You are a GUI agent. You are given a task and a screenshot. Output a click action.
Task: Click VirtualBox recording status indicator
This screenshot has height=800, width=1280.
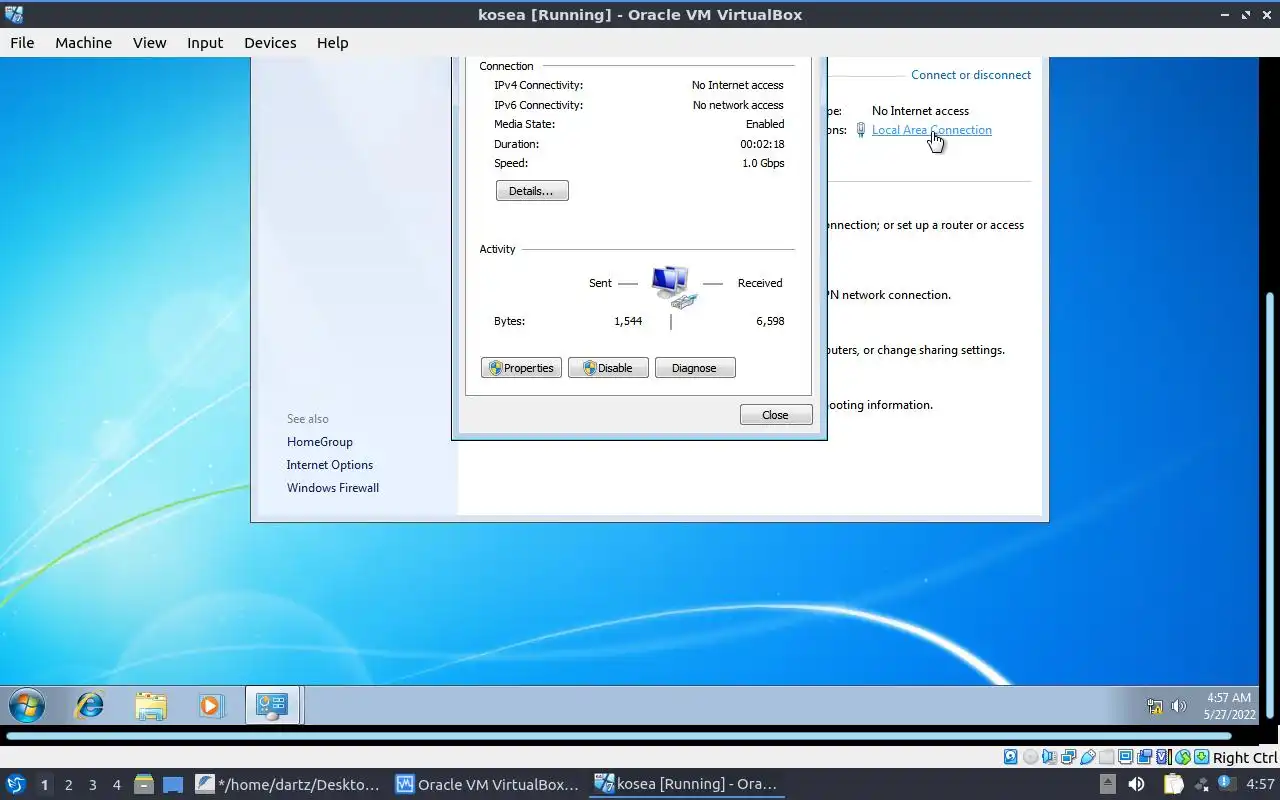tap(1144, 757)
